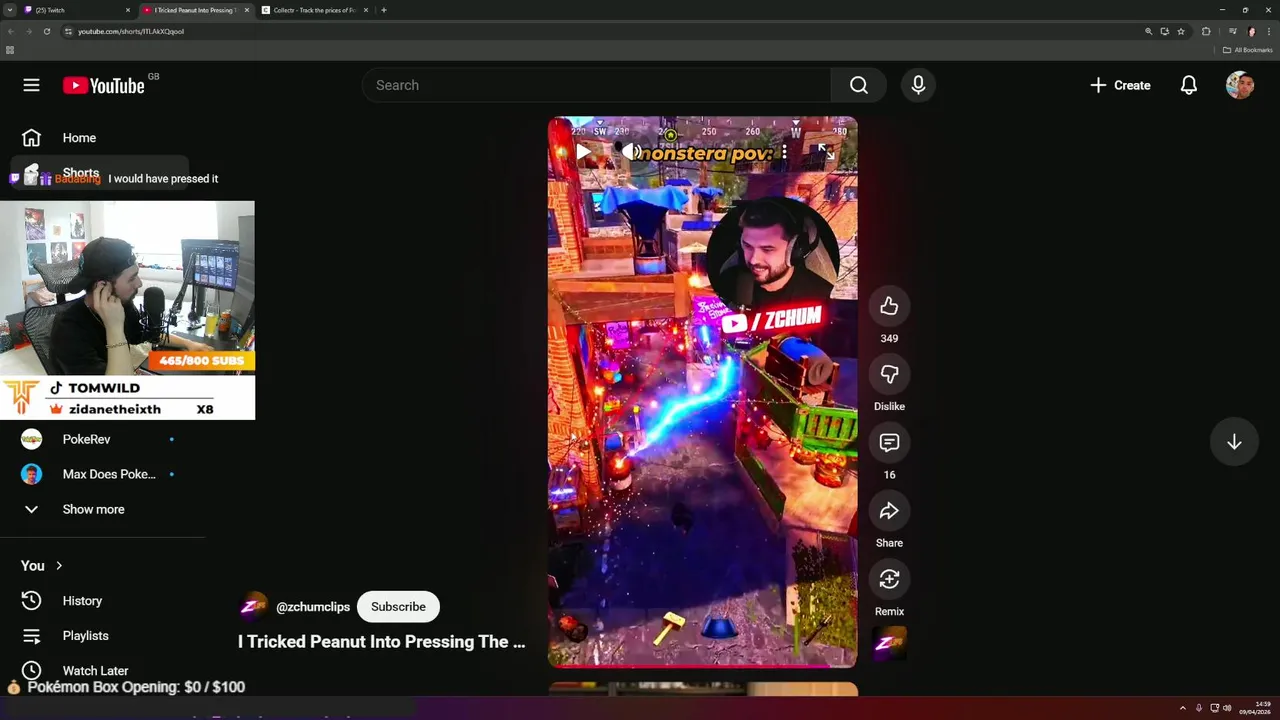The image size is (1280, 720).
Task: Share this Short
Action: click(889, 511)
